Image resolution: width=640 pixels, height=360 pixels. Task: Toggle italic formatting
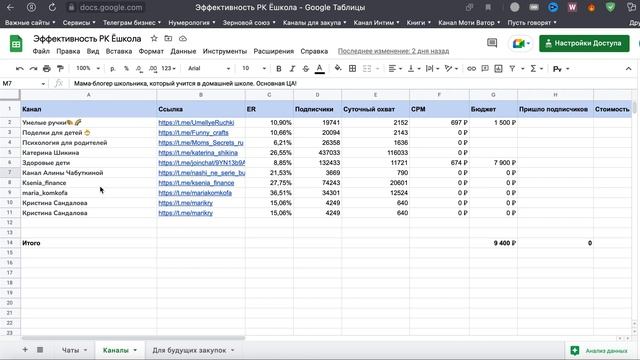pyautogui.click(x=292, y=69)
